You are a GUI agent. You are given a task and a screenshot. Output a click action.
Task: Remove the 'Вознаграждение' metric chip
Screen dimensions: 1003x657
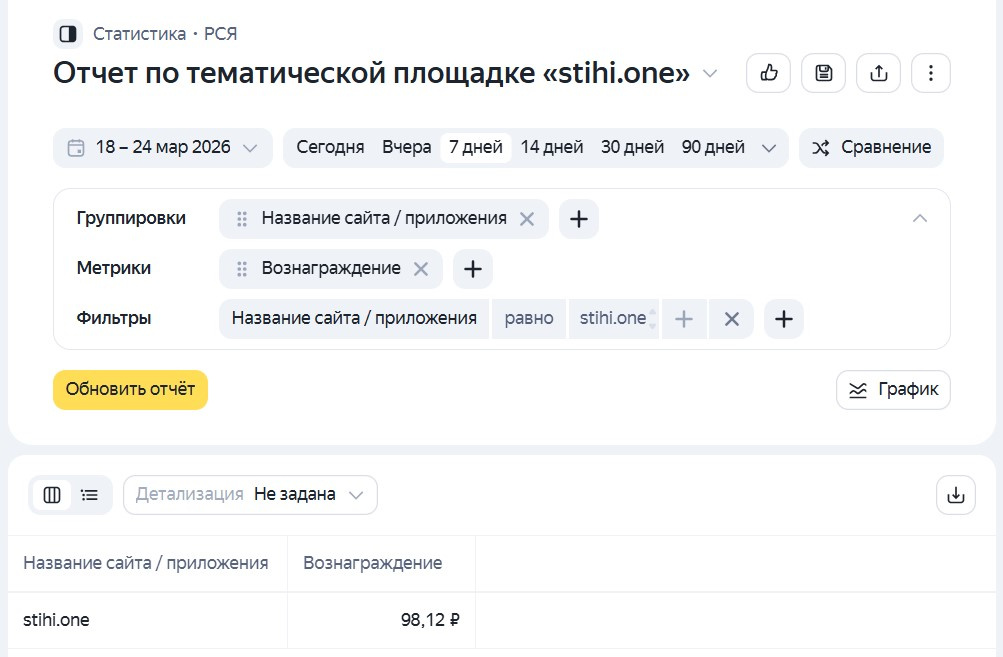tap(421, 269)
